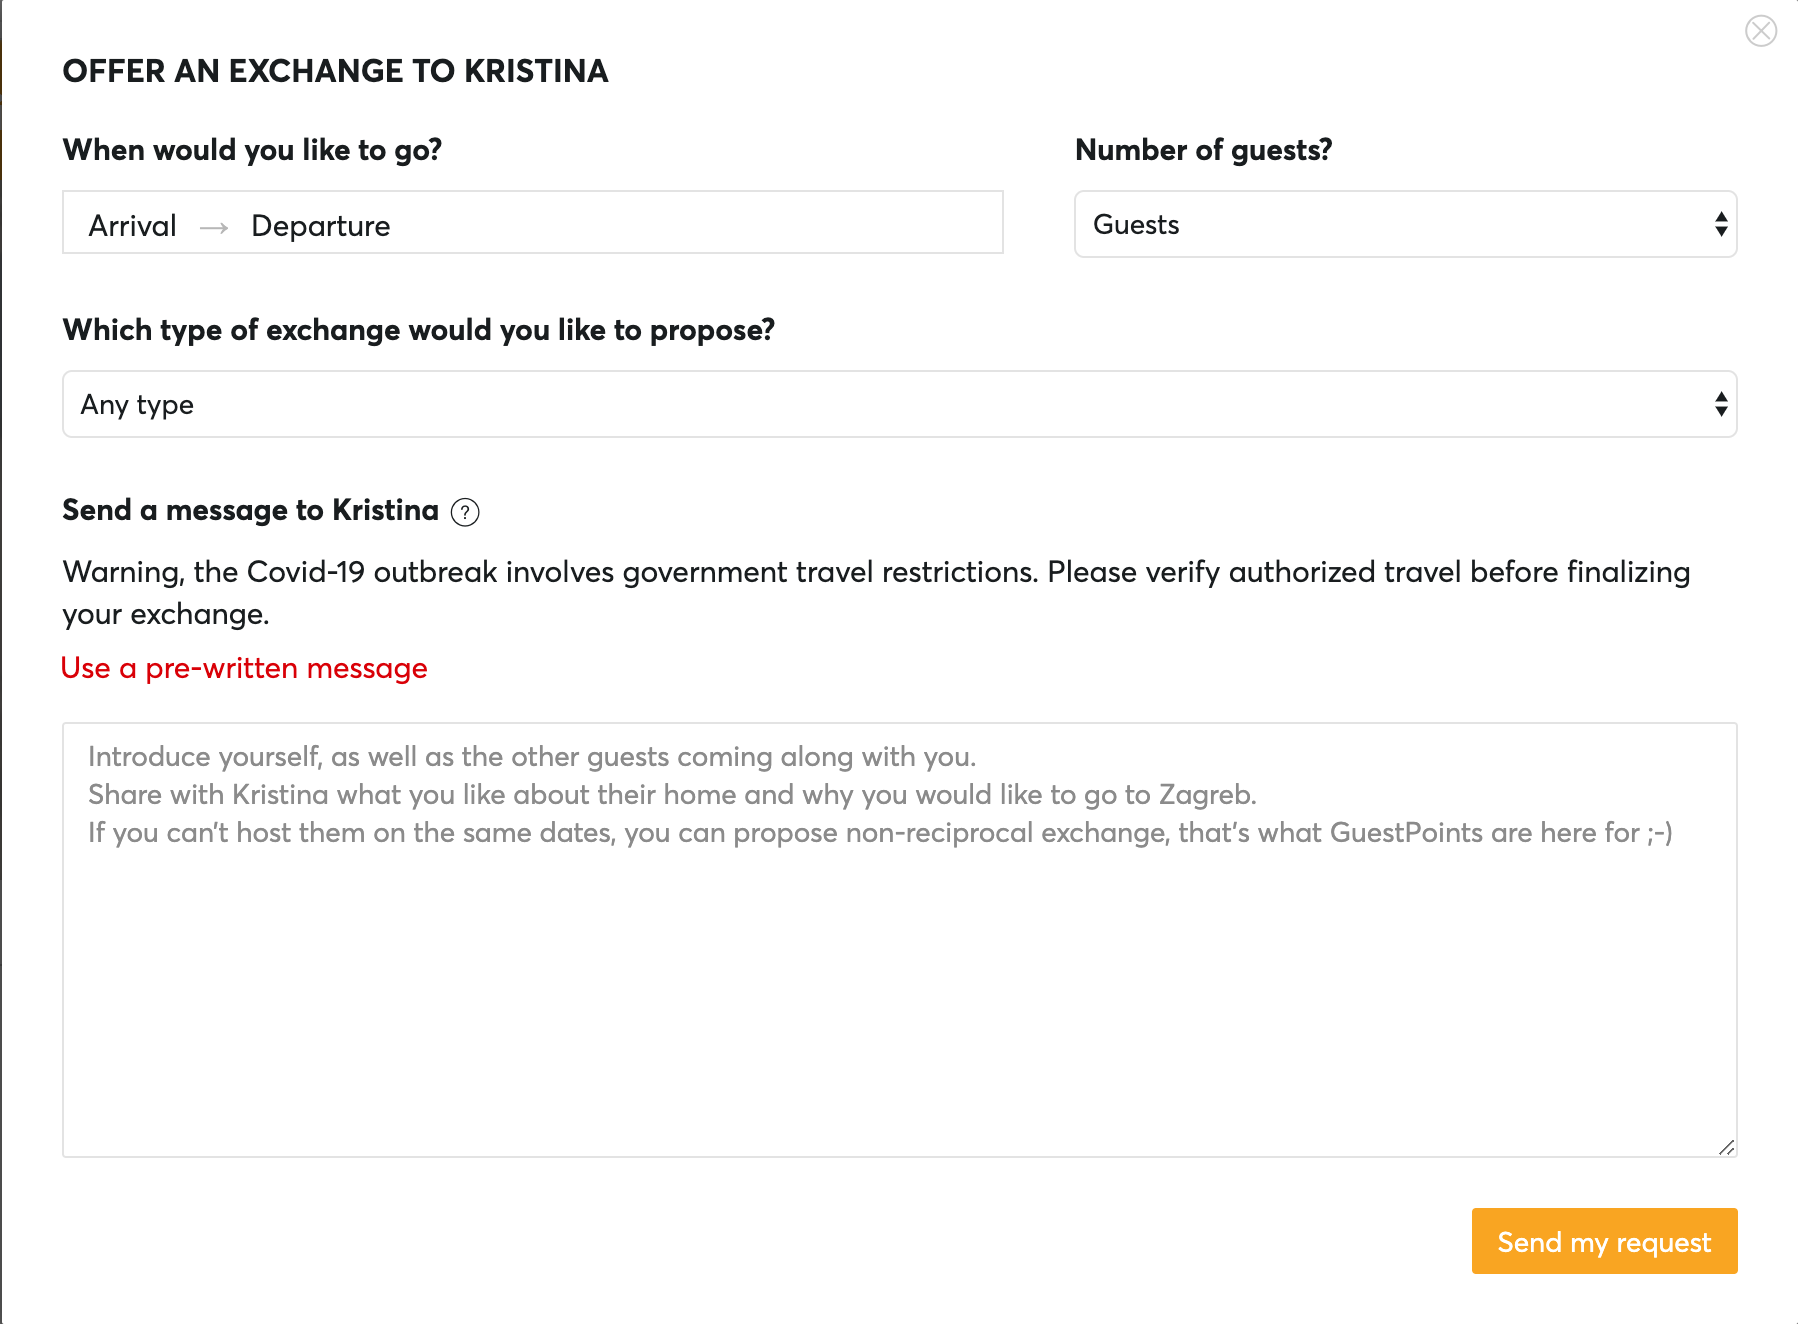Open the Arrival date picker
Viewport: 1798px width, 1324px height.
tap(133, 226)
